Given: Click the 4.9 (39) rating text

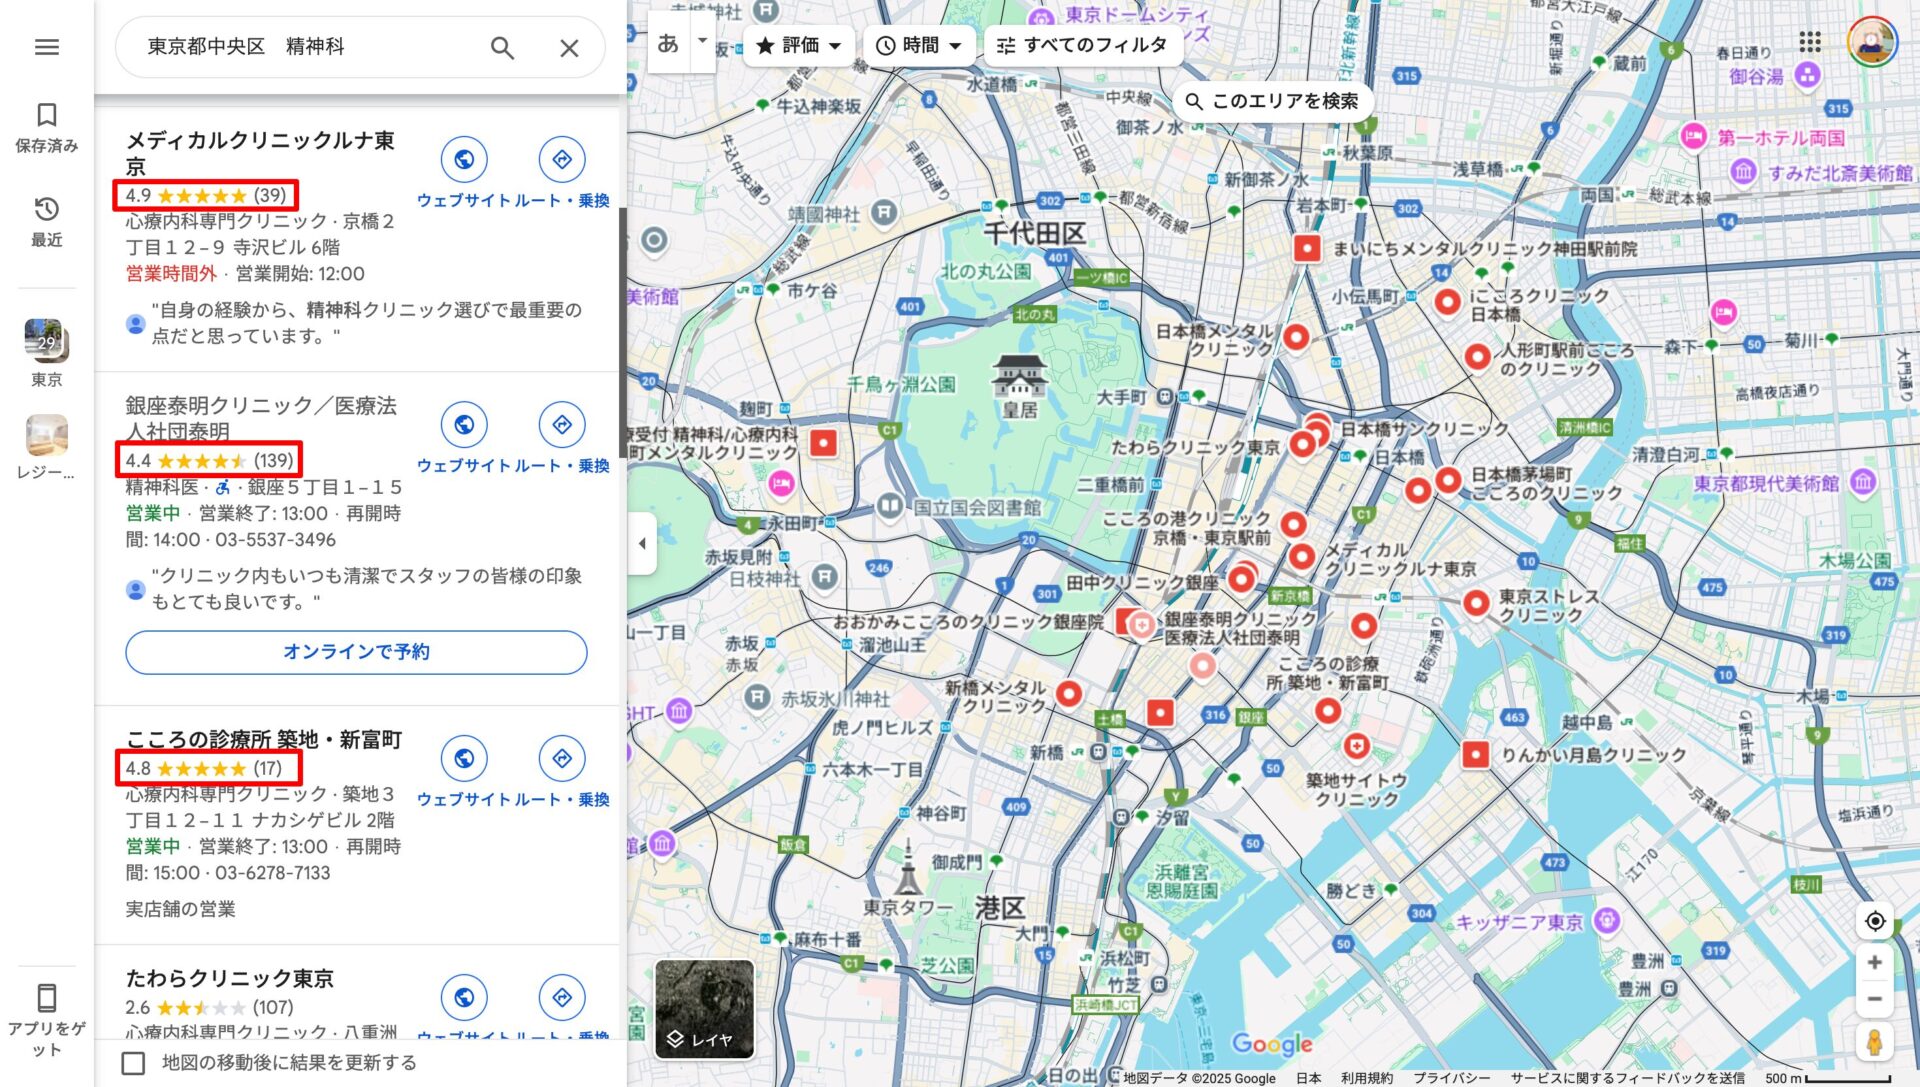Looking at the screenshot, I should pyautogui.click(x=206, y=195).
